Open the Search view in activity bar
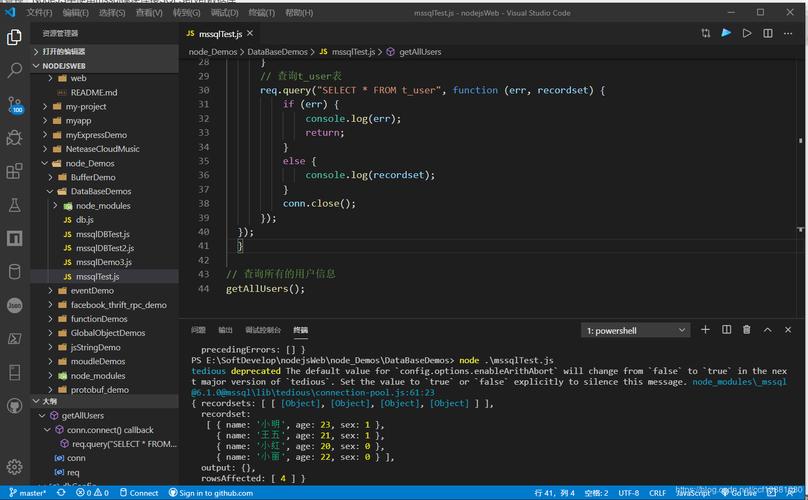The width and height of the screenshot is (808, 500). [x=14, y=70]
